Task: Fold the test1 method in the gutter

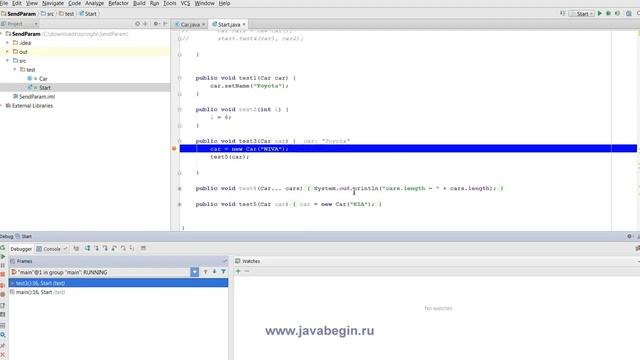Action: click(180, 78)
